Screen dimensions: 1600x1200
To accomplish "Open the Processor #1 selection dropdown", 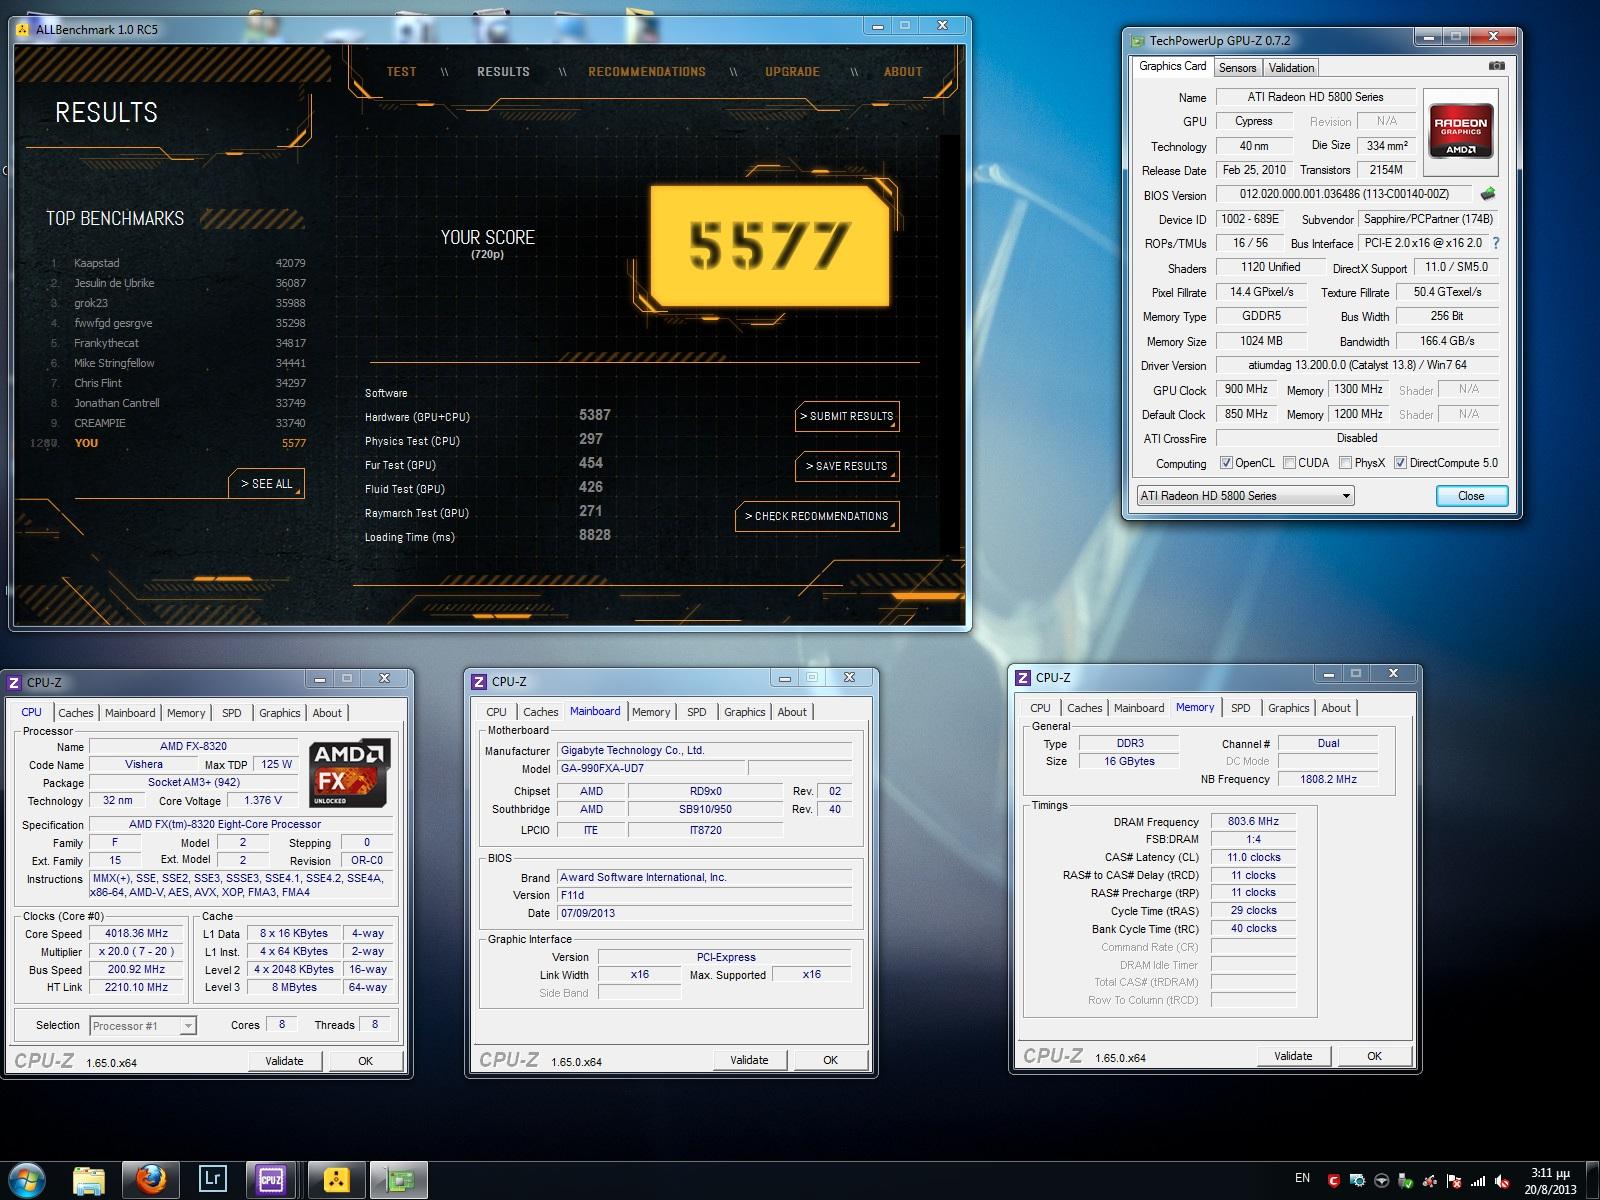I will [x=143, y=1025].
